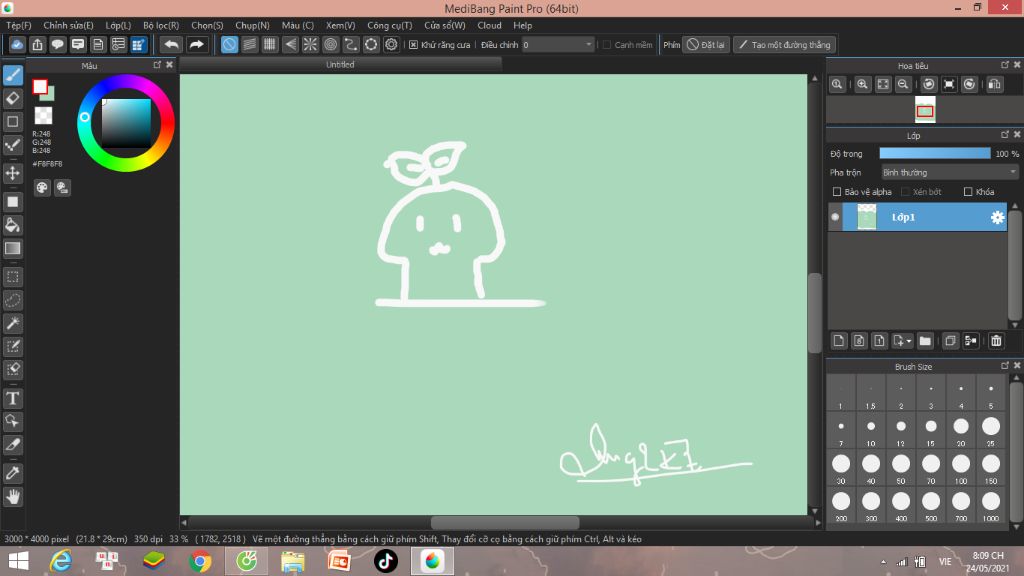Open Help menu
The width and height of the screenshot is (1024, 576).
pos(522,25)
